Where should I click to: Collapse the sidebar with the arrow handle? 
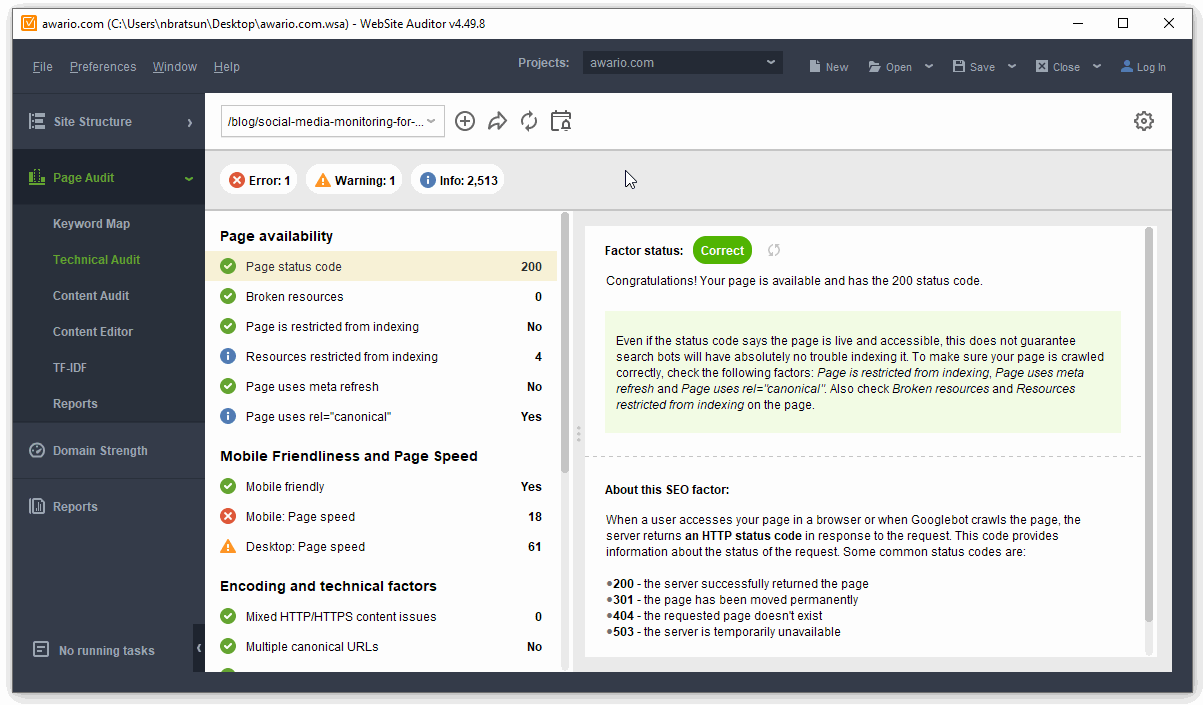click(199, 648)
